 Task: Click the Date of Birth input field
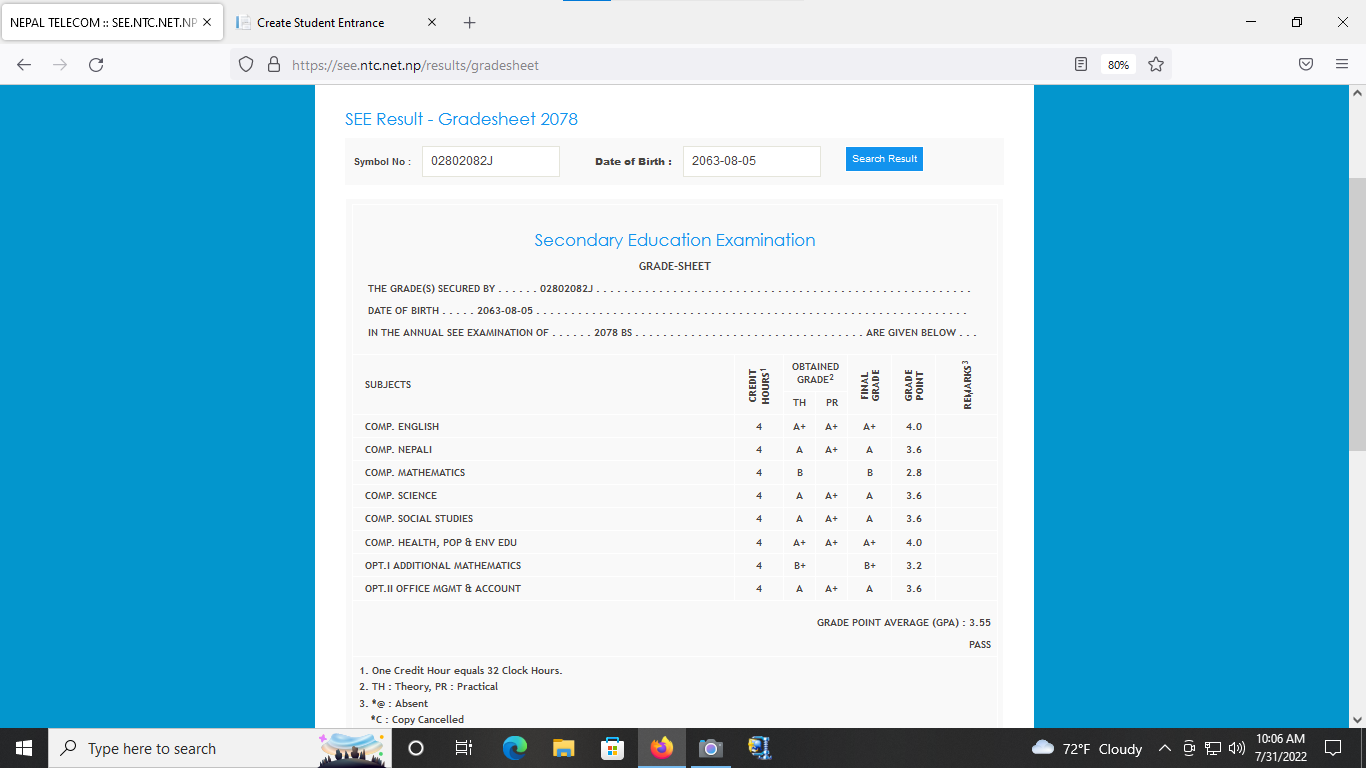coord(751,161)
